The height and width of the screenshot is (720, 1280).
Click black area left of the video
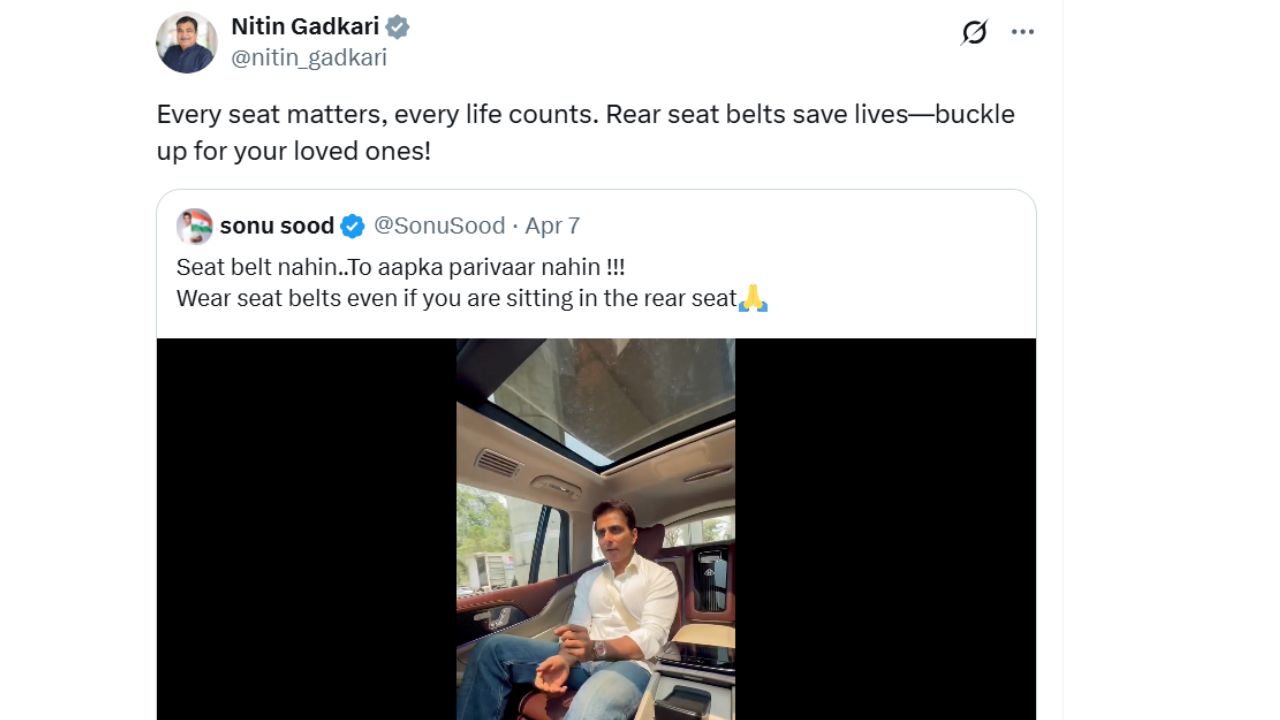(306, 528)
